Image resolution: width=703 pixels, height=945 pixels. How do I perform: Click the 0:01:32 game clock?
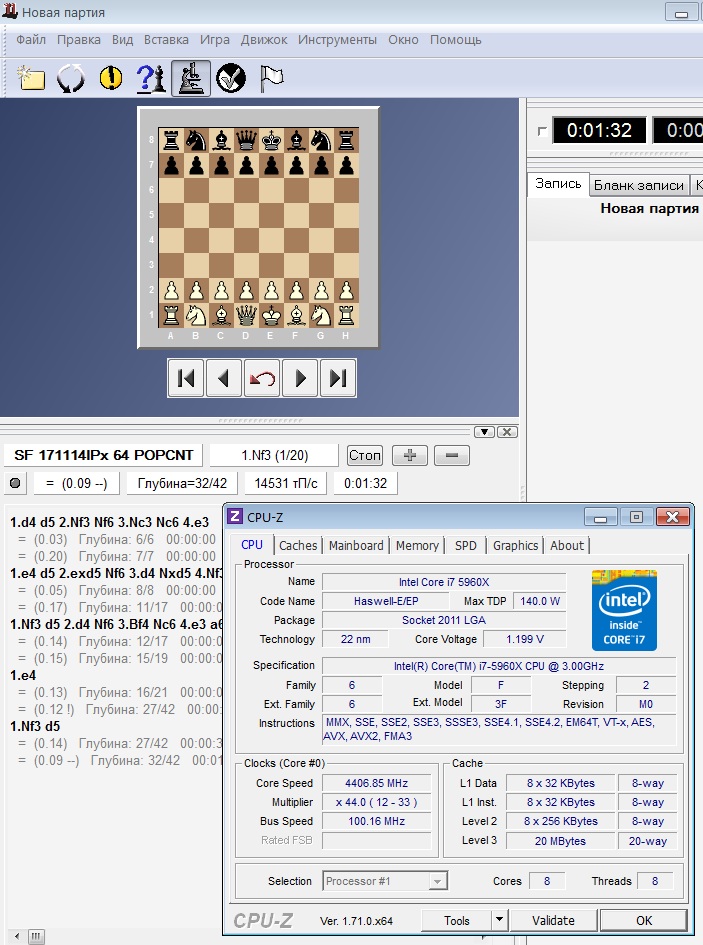(x=599, y=130)
